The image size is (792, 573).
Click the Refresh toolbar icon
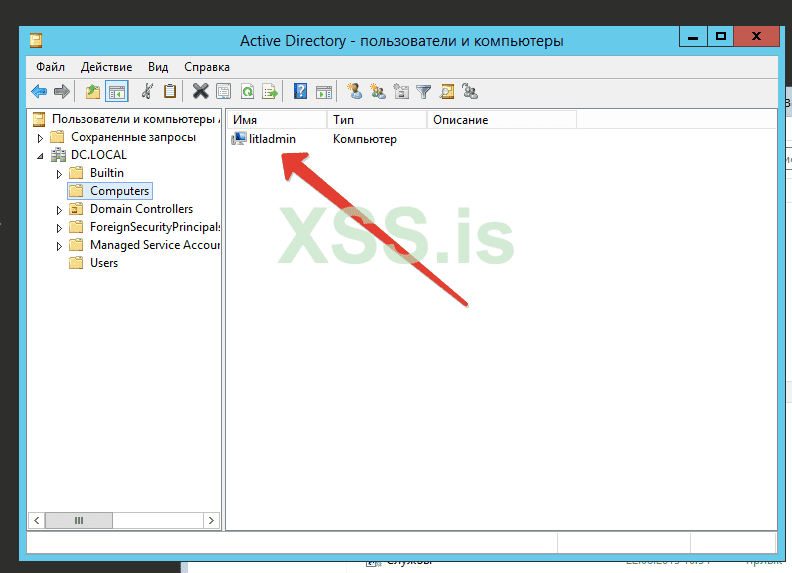(247, 91)
